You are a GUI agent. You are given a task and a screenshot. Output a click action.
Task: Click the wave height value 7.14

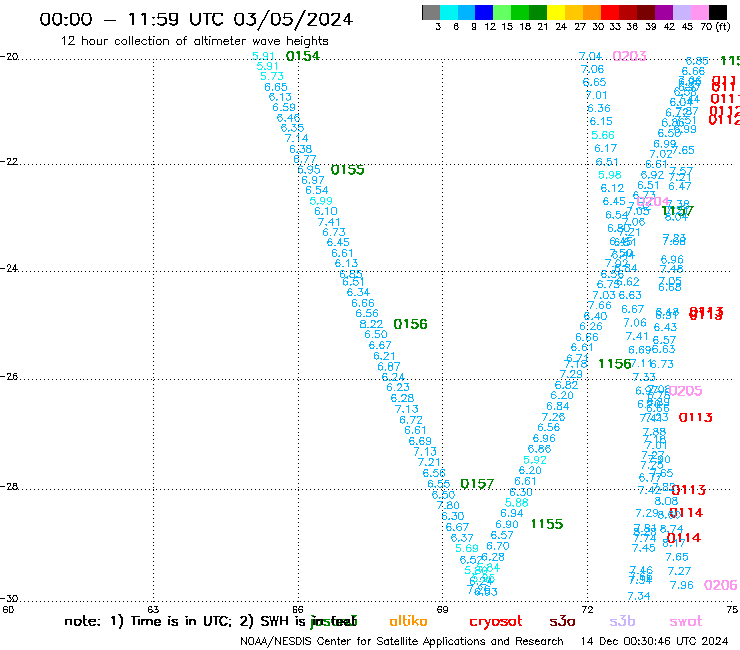pos(296,138)
